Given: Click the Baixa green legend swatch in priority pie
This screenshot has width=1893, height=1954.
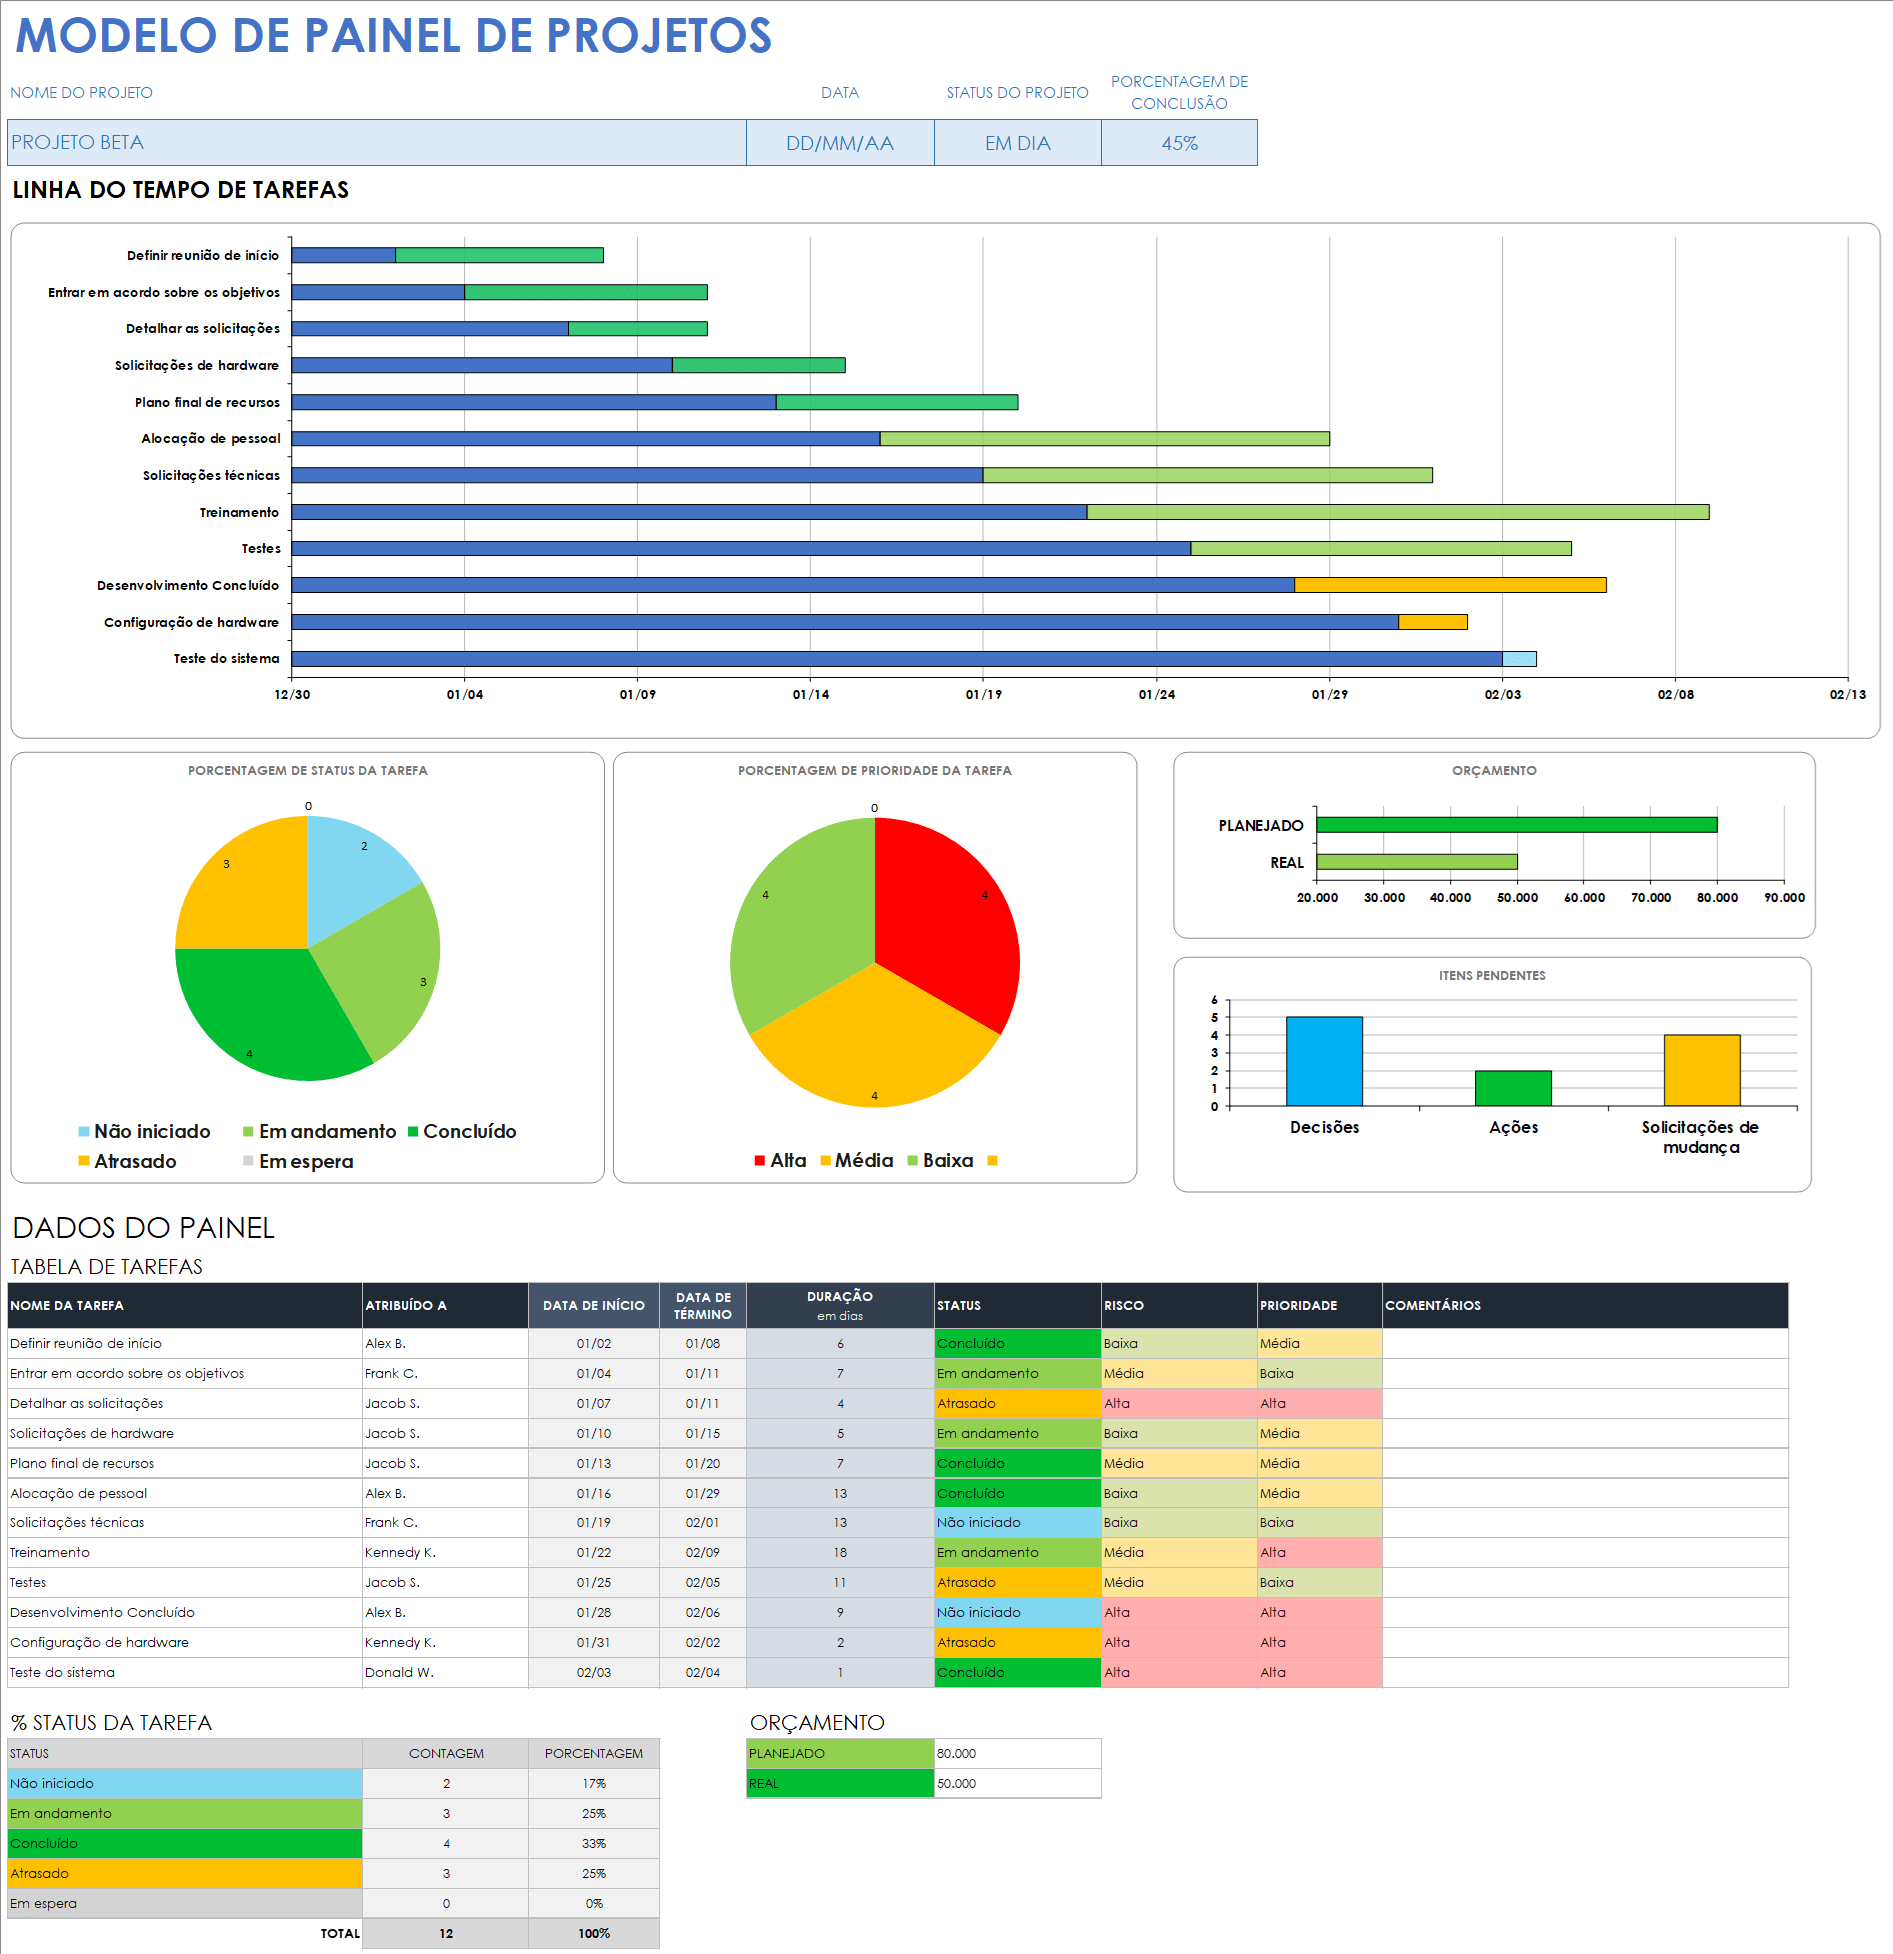Looking at the screenshot, I should pos(912,1161).
